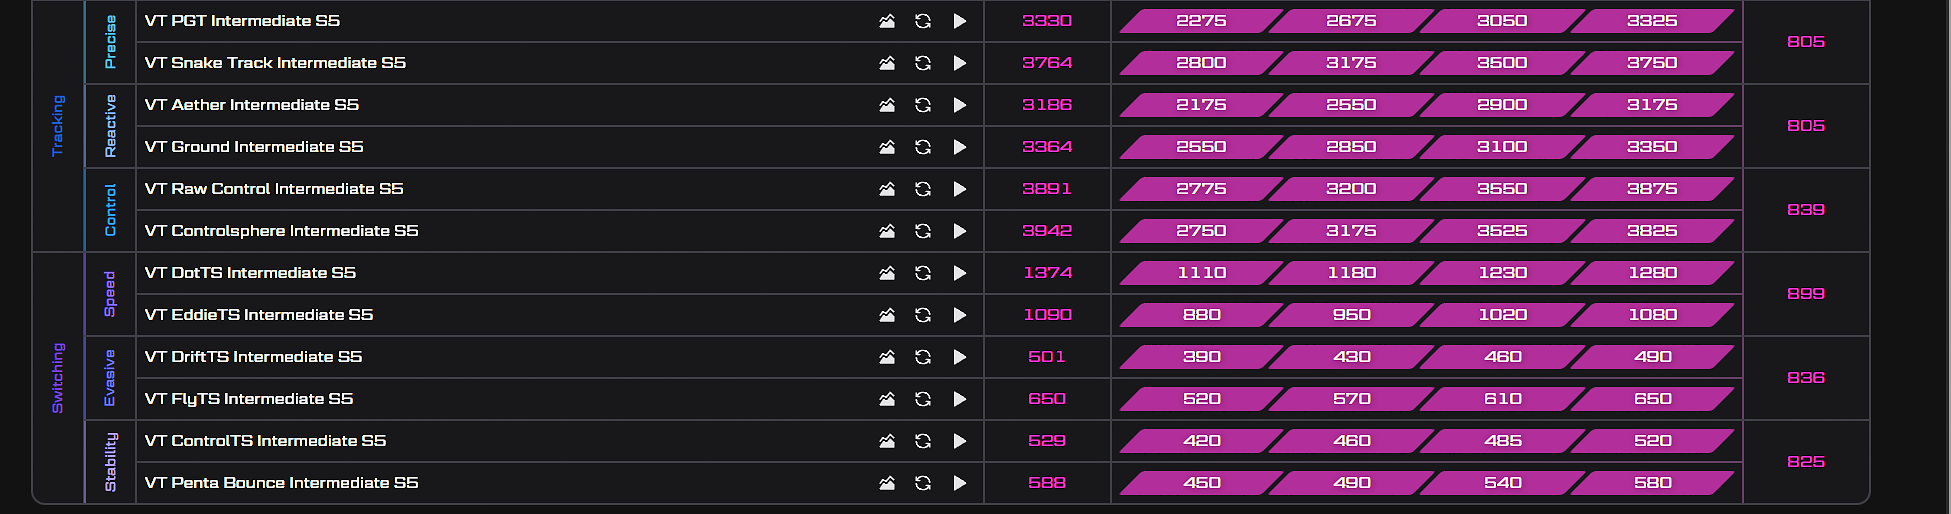Refresh score for VT DriftTS Intermediate S5
The width and height of the screenshot is (1951, 514).
(923, 357)
